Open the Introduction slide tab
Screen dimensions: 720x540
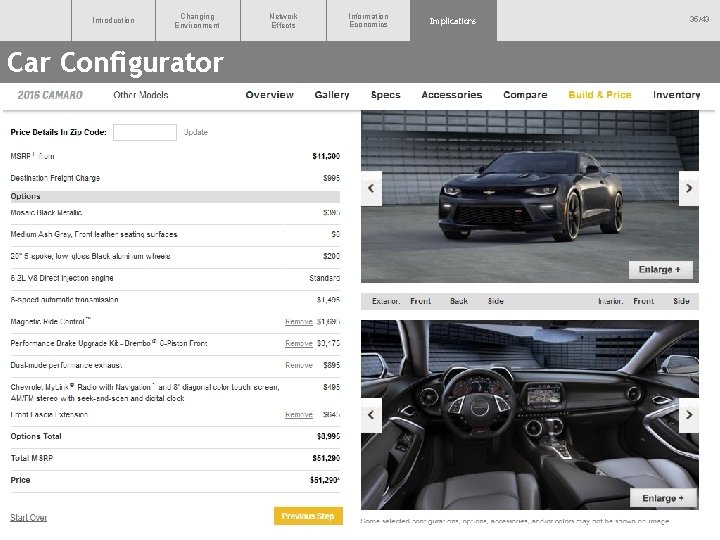pyautogui.click(x=113, y=21)
